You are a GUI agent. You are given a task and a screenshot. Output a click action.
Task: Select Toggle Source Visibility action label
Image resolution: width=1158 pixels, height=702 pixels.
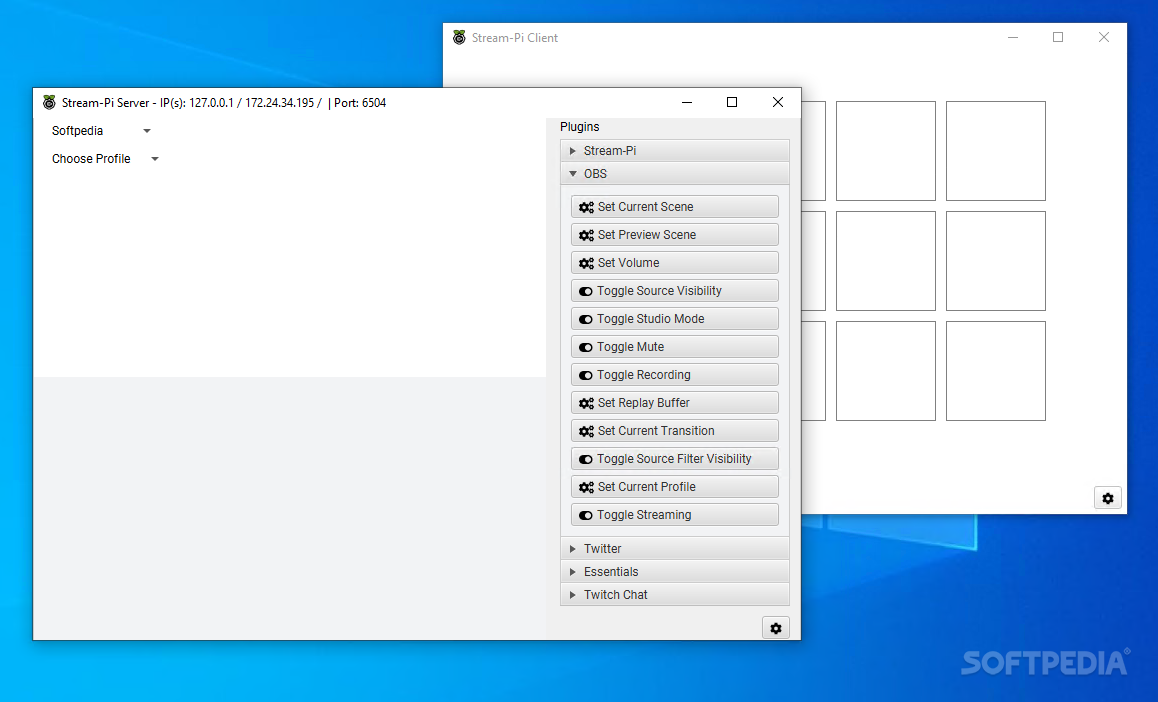tap(659, 291)
